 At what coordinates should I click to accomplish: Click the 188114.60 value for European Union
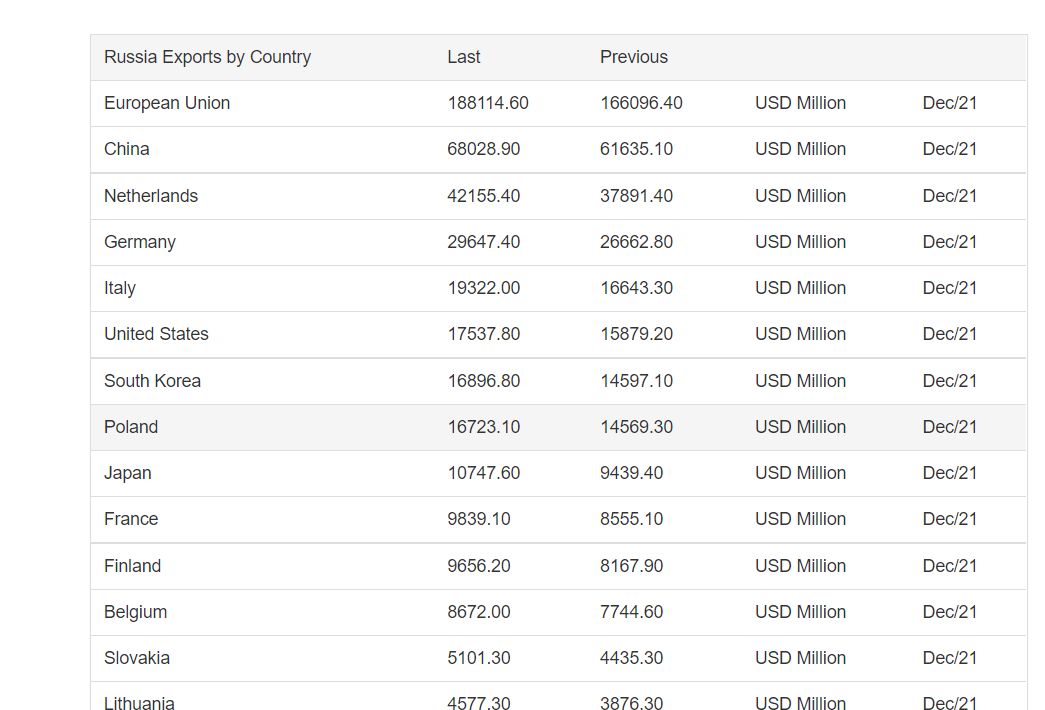click(488, 103)
